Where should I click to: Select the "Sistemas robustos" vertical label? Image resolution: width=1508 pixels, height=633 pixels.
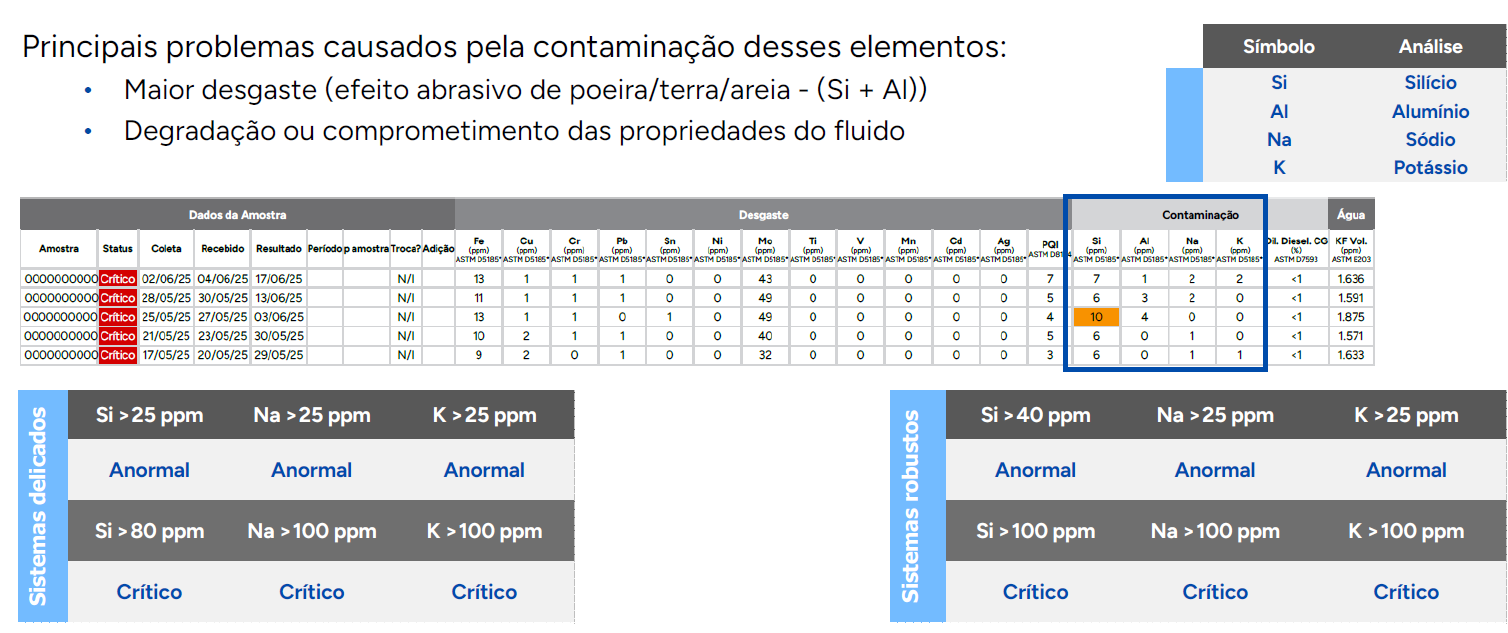click(x=911, y=505)
